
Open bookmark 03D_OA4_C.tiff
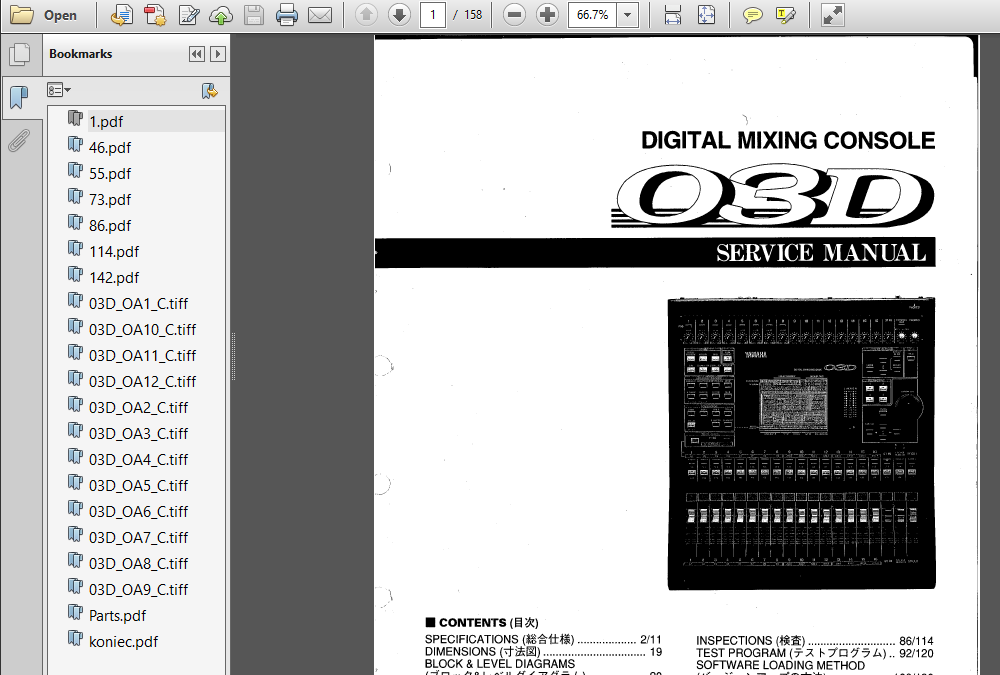pos(138,460)
